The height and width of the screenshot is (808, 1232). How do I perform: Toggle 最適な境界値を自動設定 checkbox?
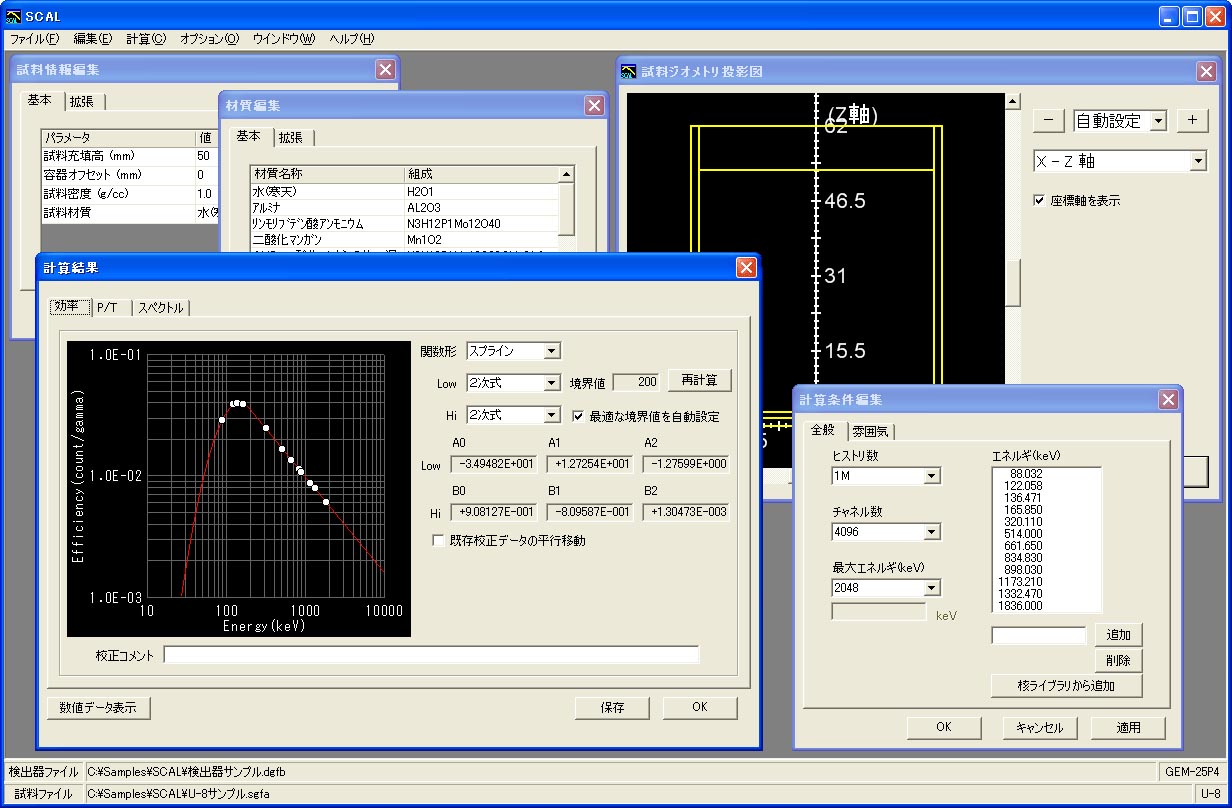coord(578,416)
